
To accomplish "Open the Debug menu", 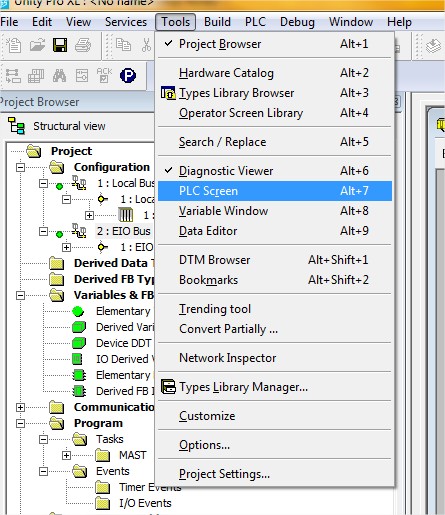I will click(x=297, y=22).
